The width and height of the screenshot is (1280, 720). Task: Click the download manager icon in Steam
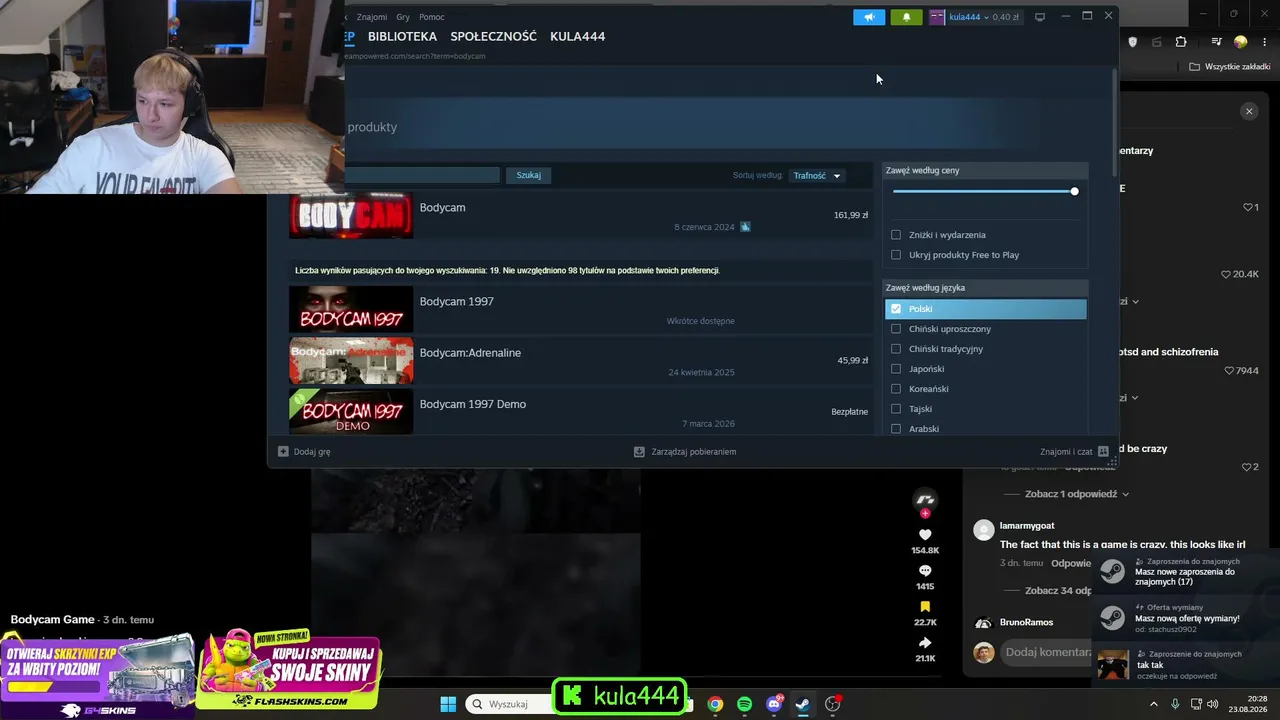pos(639,452)
